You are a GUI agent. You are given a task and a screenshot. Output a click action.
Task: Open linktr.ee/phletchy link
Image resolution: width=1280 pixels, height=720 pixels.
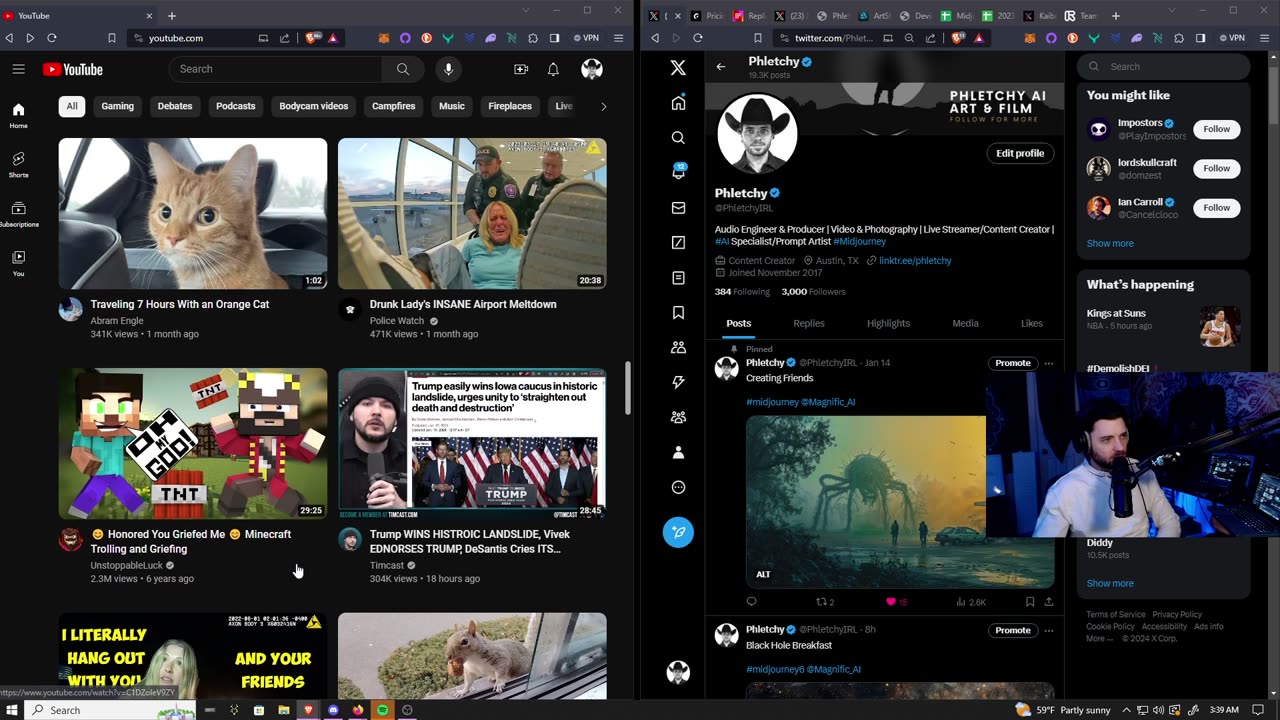pos(915,260)
